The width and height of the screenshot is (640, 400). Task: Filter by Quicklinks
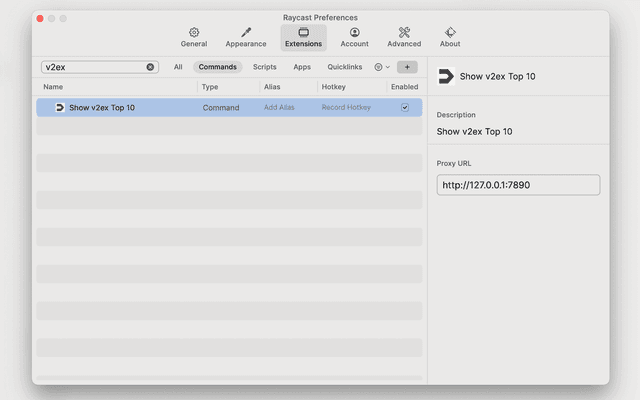tap(344, 67)
